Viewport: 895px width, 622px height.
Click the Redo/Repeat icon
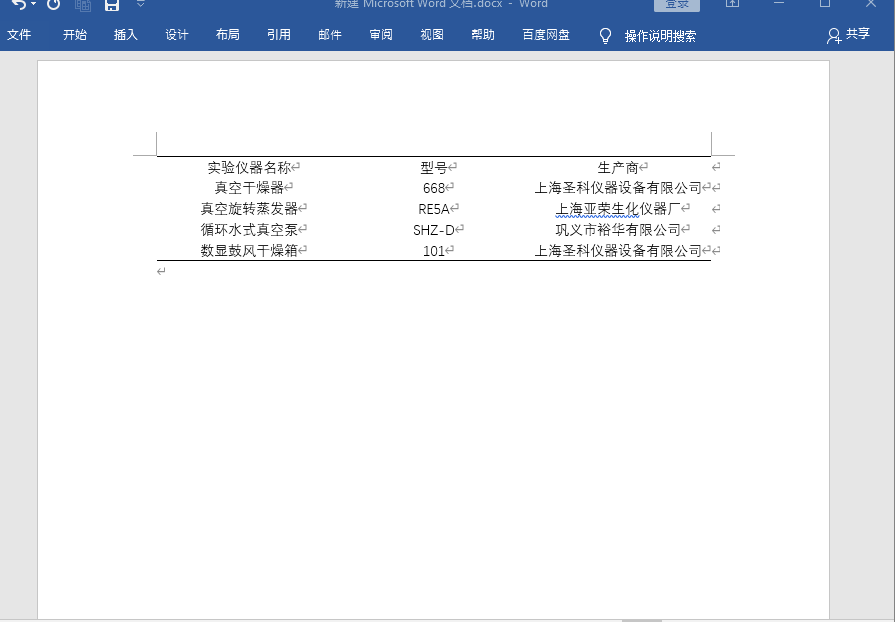(x=54, y=5)
